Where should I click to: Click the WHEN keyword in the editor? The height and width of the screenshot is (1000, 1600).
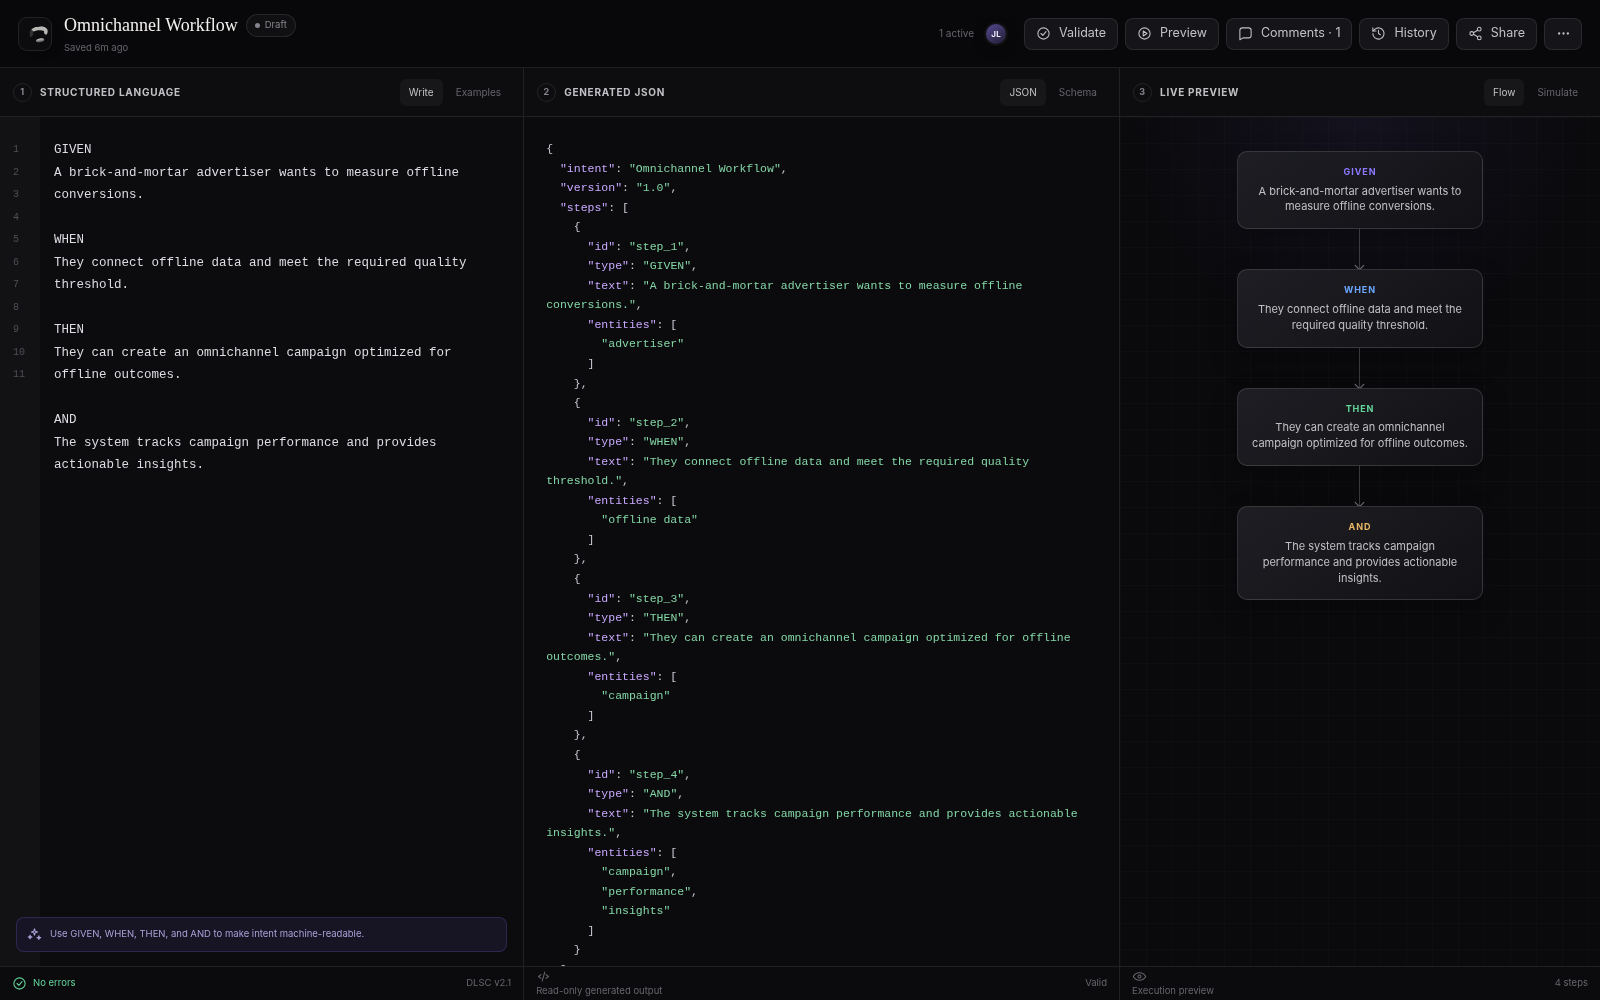[x=69, y=239]
